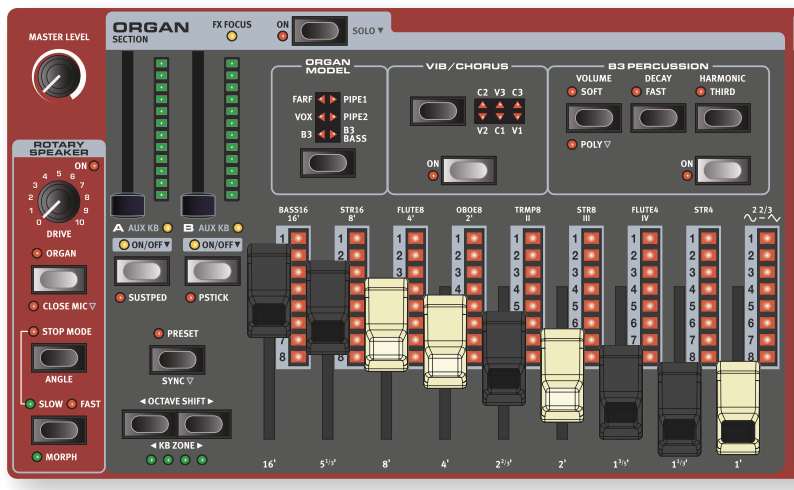Click the white 4' drawbar handle

tap(445, 342)
